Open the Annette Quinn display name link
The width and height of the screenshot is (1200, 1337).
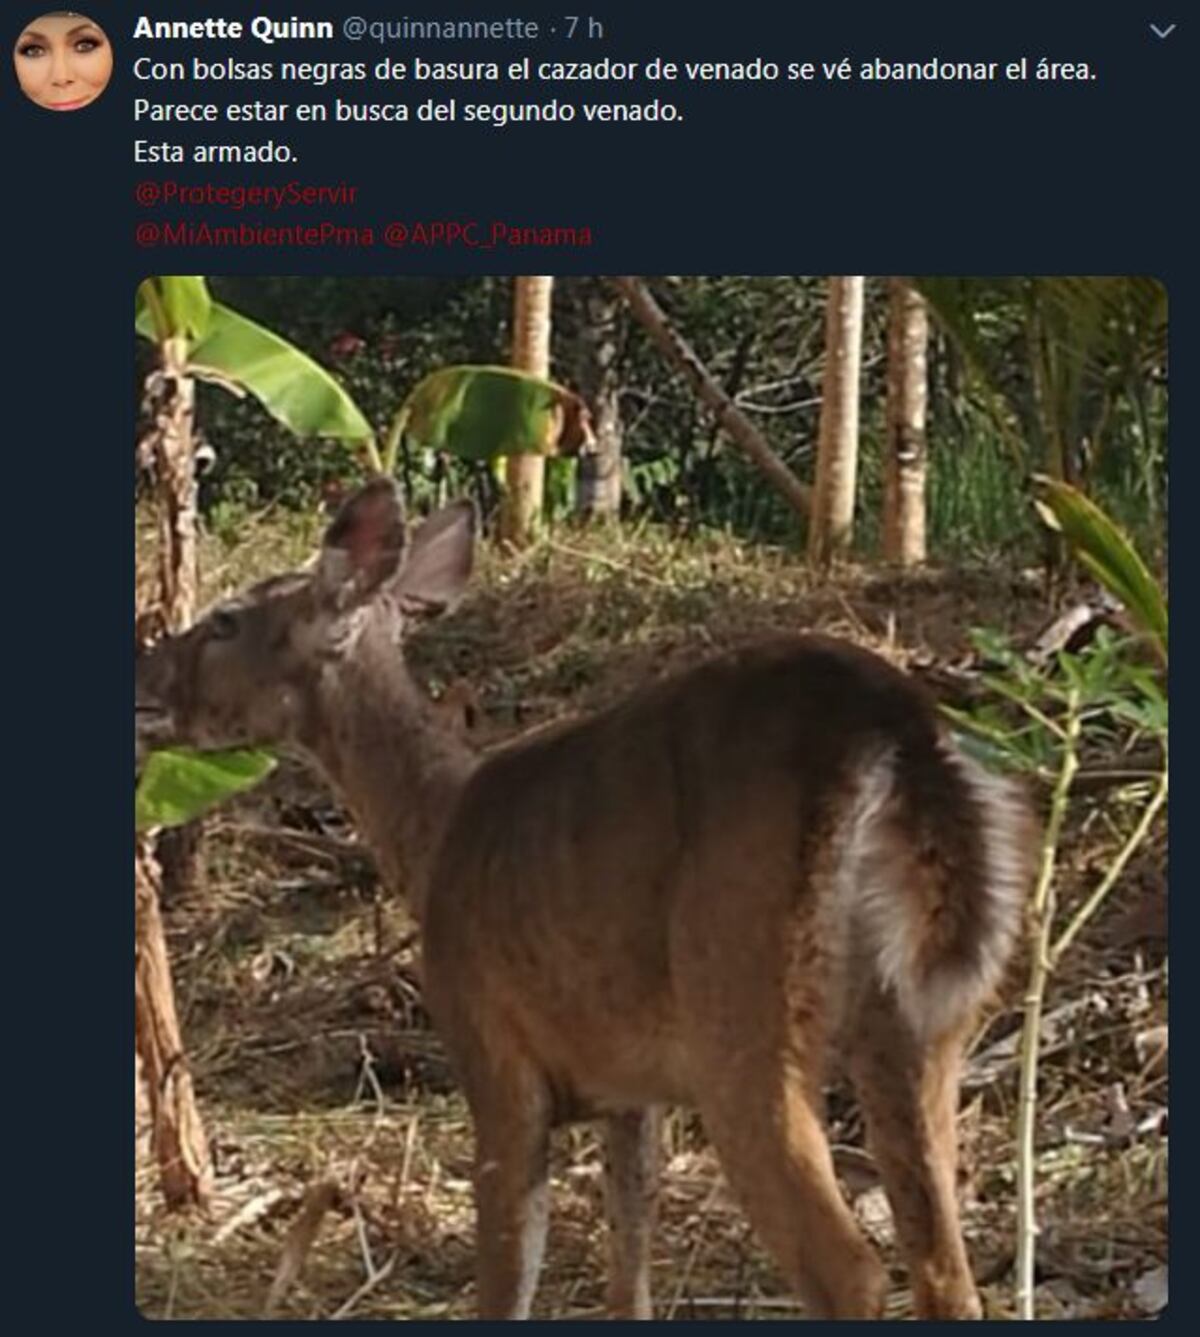pos(233,28)
